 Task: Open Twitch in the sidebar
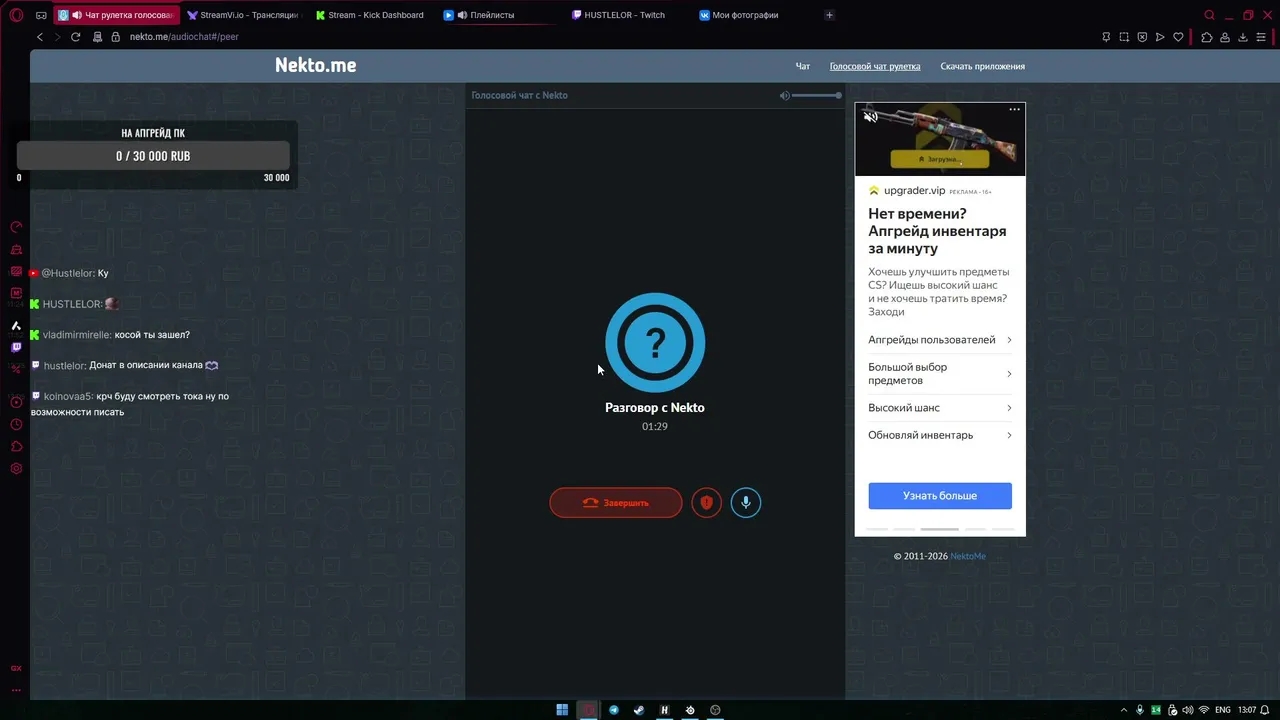16,348
